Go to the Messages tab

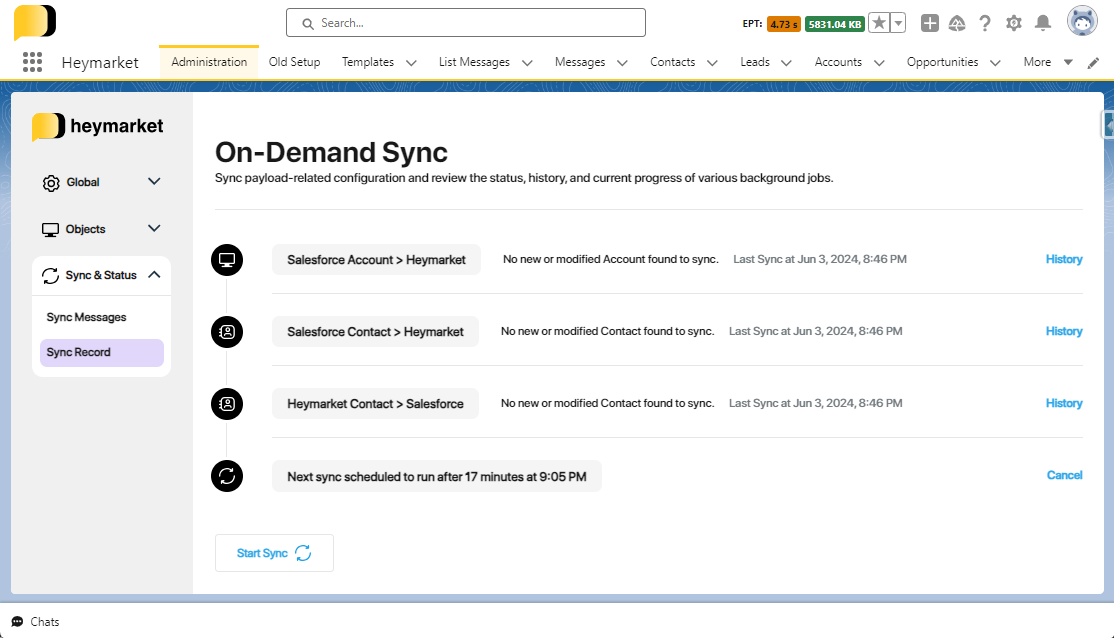pos(580,62)
